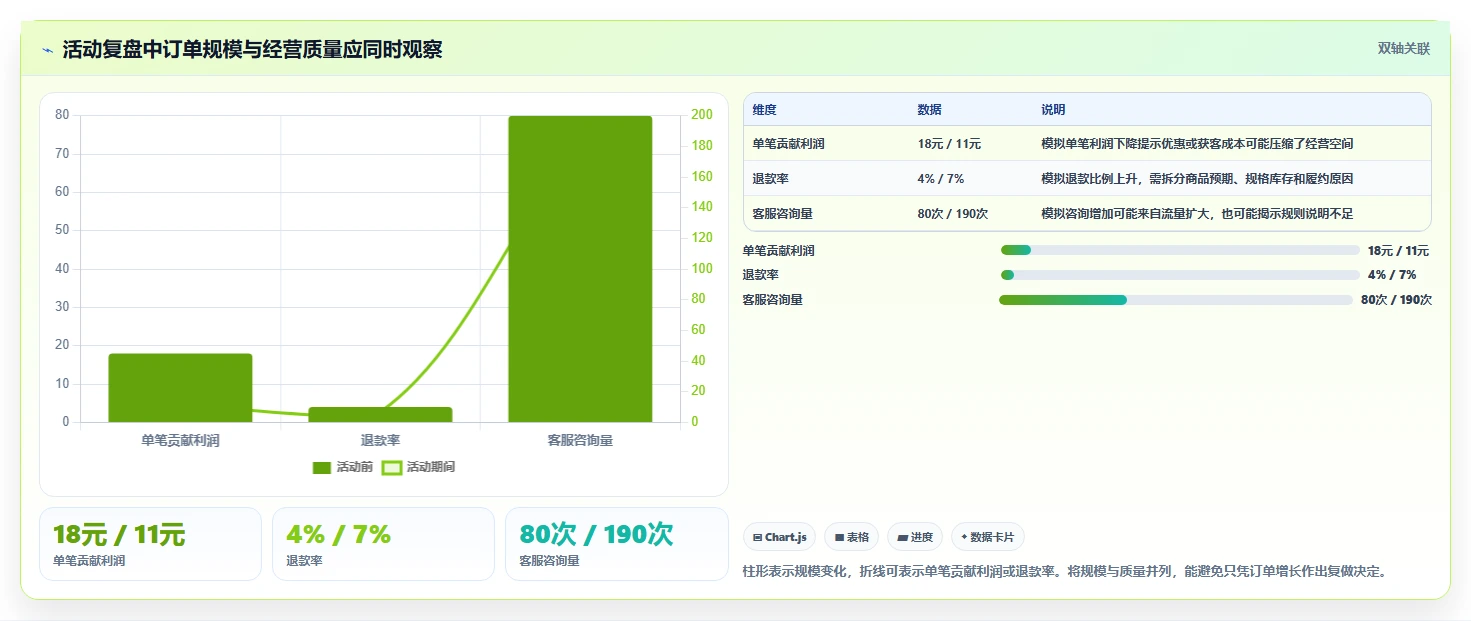Screen dimensions: 1471x621
Task: Click x-axis label 客服咨询量
Action: [580, 440]
